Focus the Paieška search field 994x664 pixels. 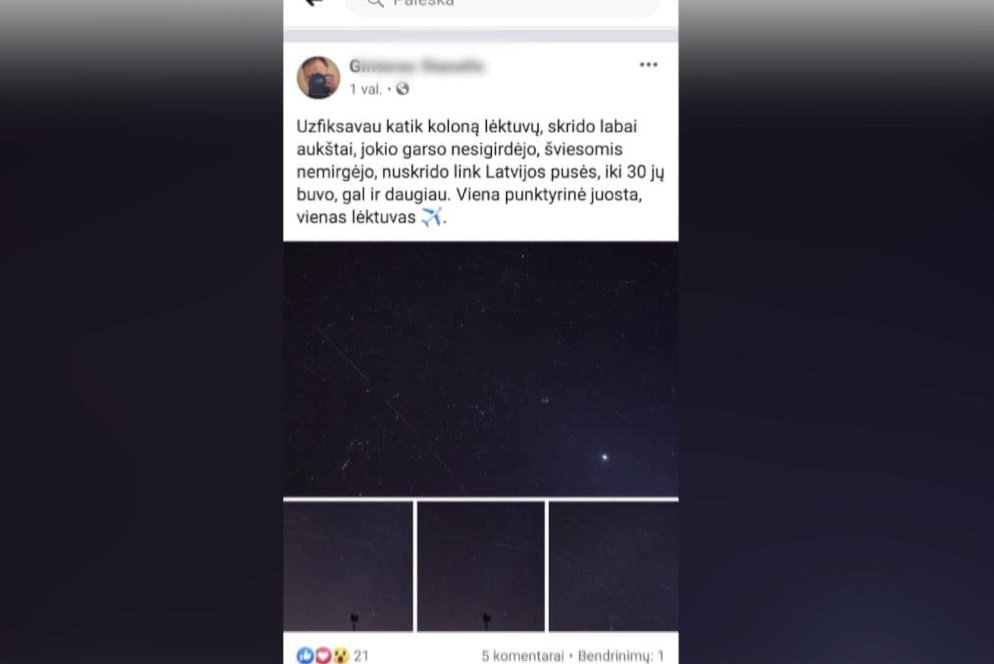[x=503, y=5]
